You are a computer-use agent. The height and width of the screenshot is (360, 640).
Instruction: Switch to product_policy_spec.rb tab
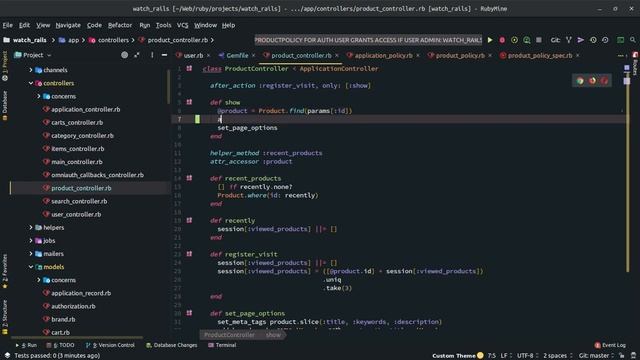click(540, 56)
